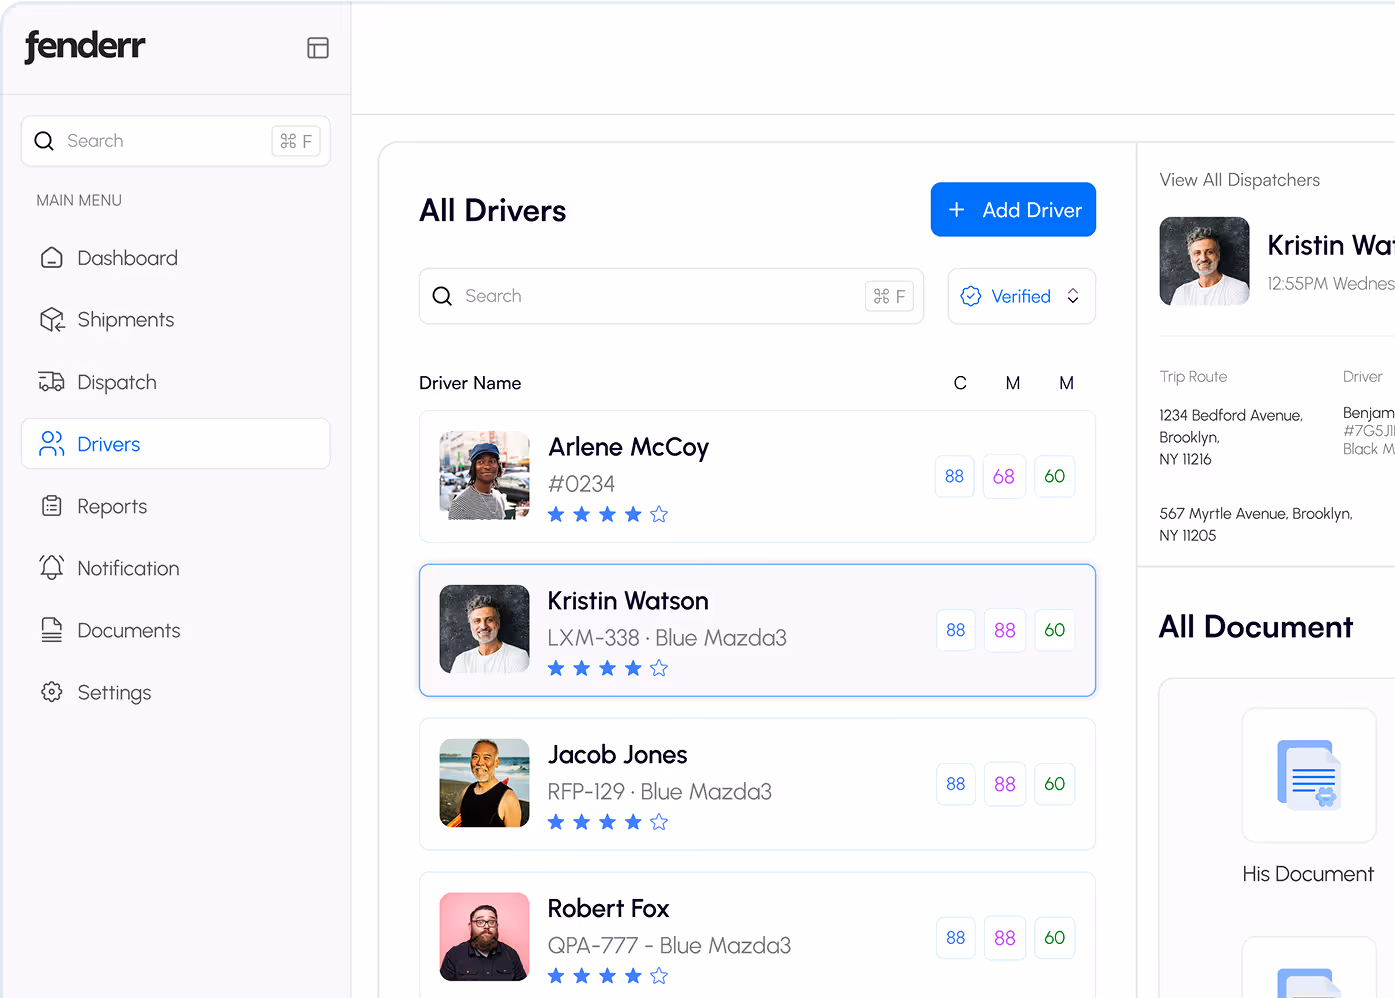Click the magnifier icon in sidebar search
Viewport: 1395px width, 998px height.
pyautogui.click(x=44, y=141)
